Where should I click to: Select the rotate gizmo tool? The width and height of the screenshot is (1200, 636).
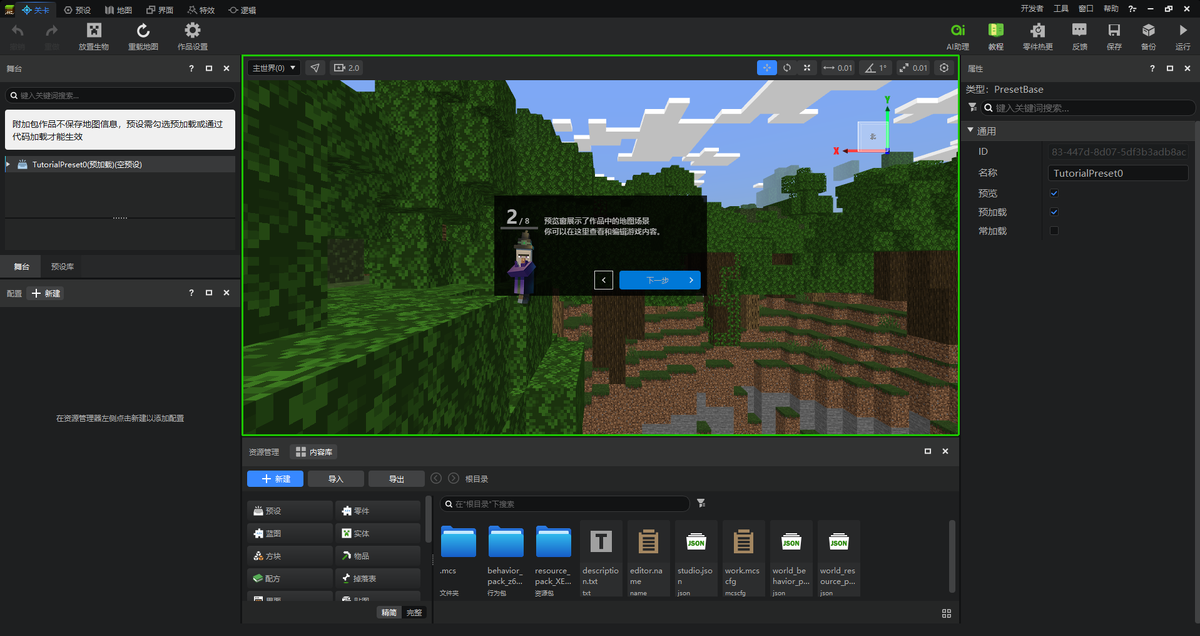tap(787, 68)
